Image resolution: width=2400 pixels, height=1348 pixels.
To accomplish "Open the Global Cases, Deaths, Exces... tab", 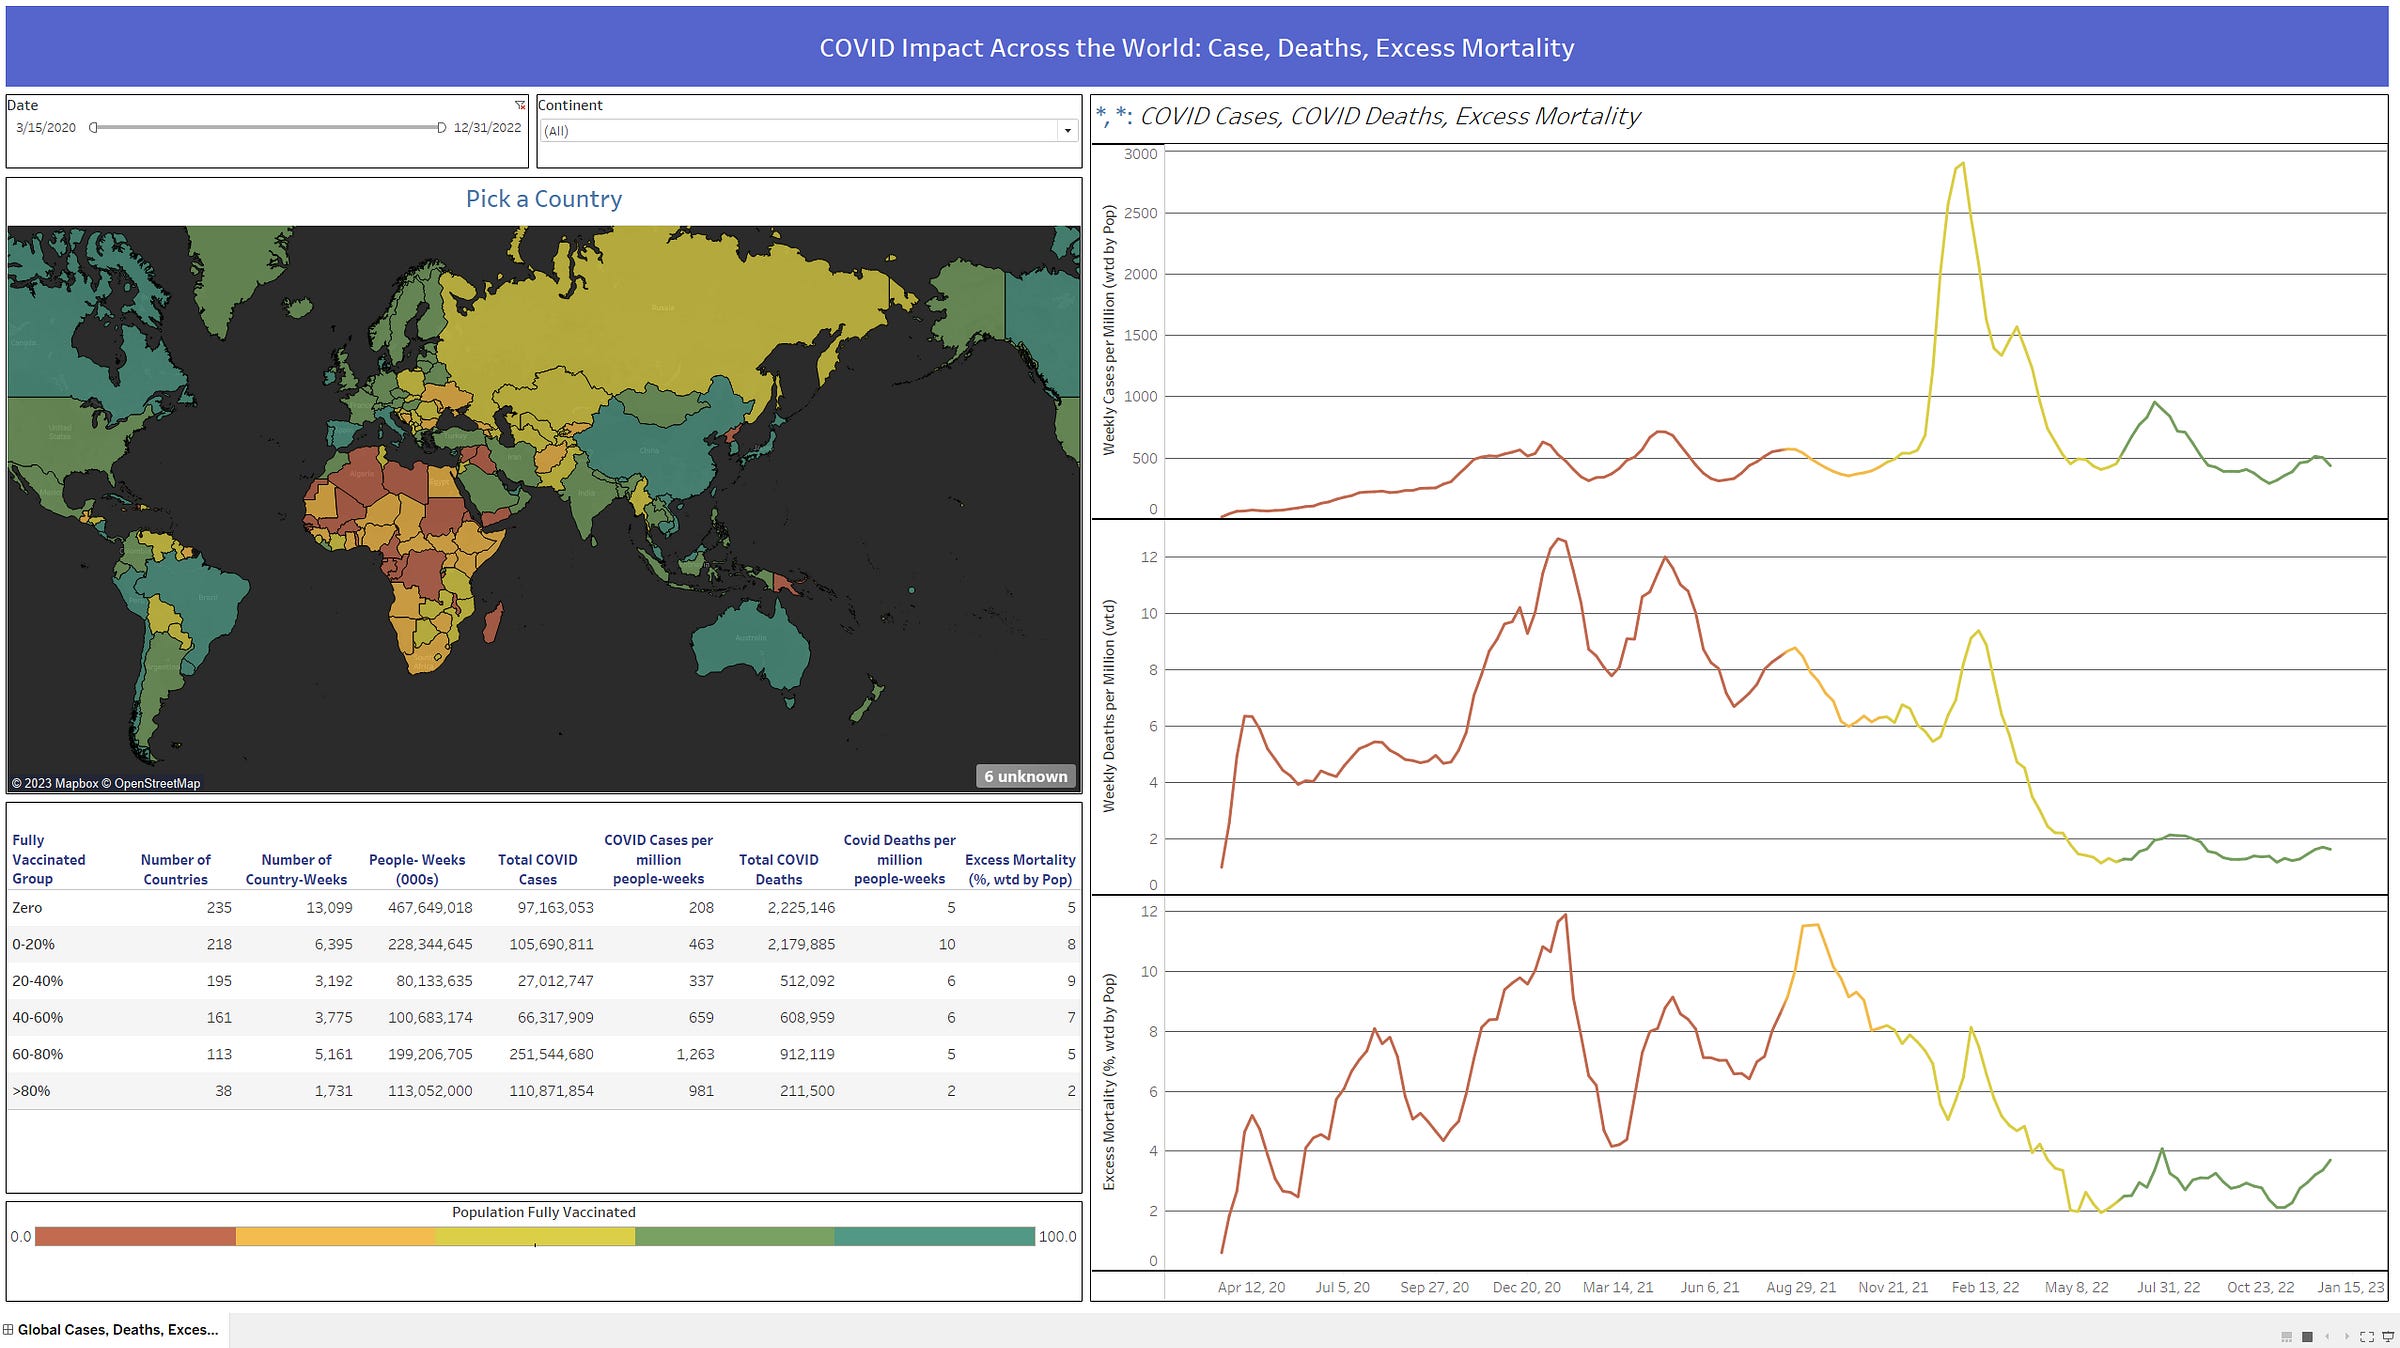I will (x=117, y=1329).
